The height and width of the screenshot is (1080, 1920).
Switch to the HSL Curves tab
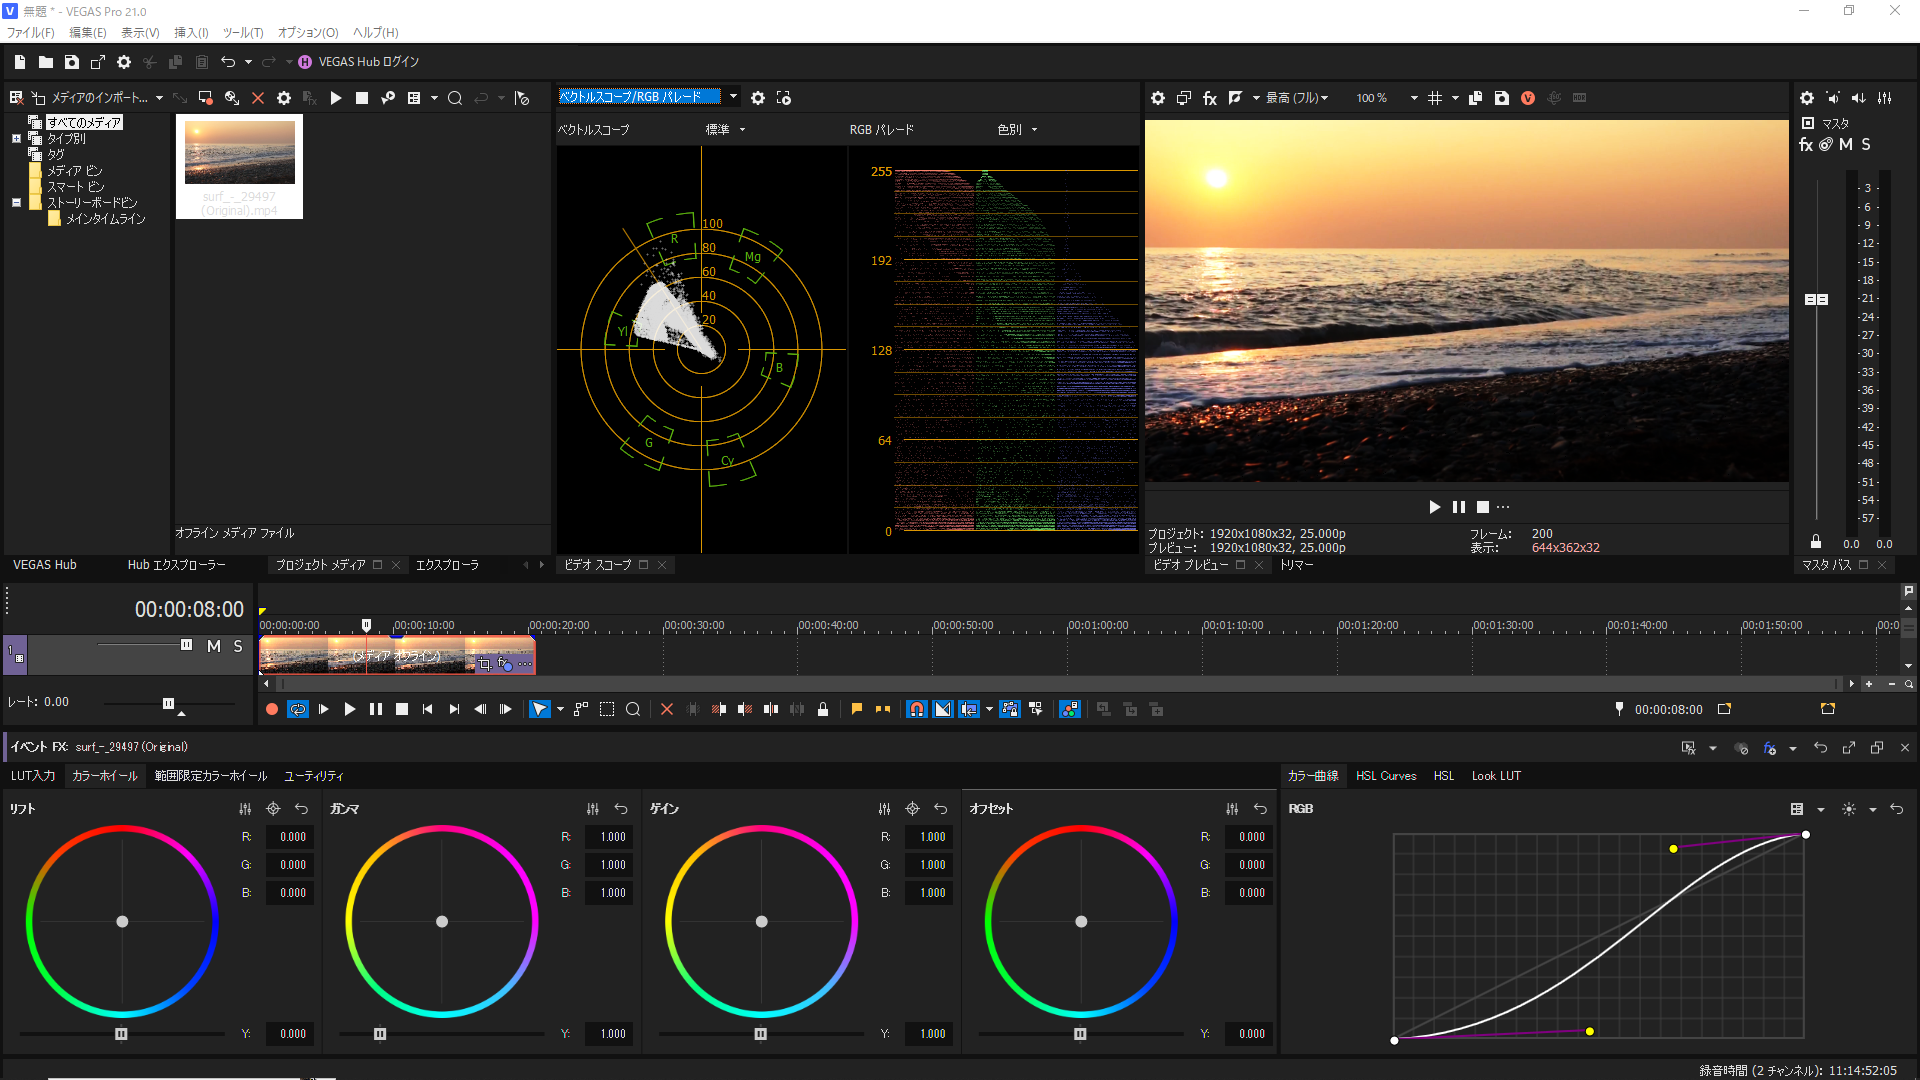click(1385, 776)
